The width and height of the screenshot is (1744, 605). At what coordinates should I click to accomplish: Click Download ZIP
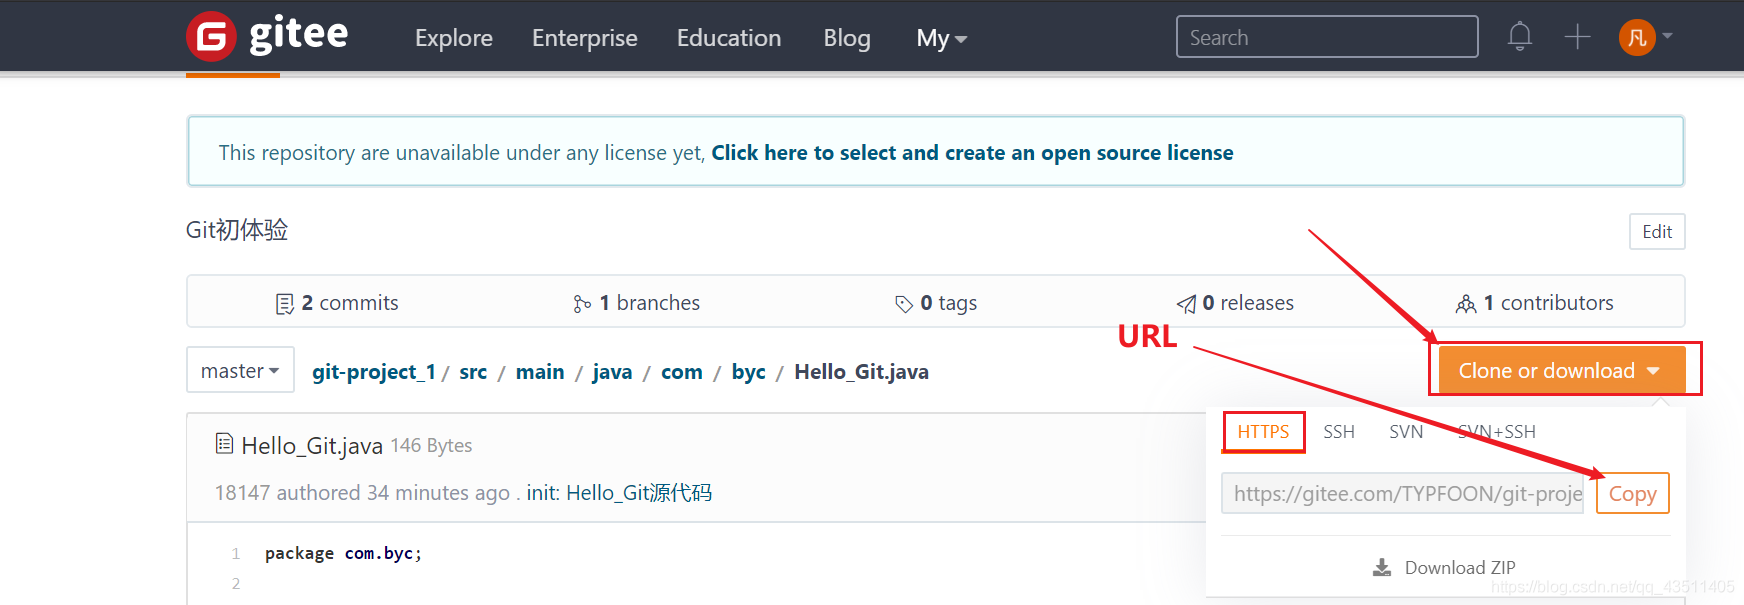pyautogui.click(x=1445, y=568)
